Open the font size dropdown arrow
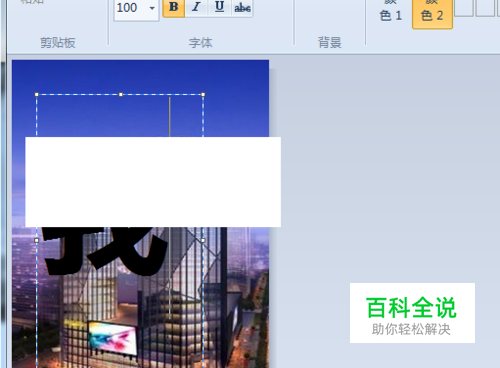The image size is (500, 368). click(152, 8)
